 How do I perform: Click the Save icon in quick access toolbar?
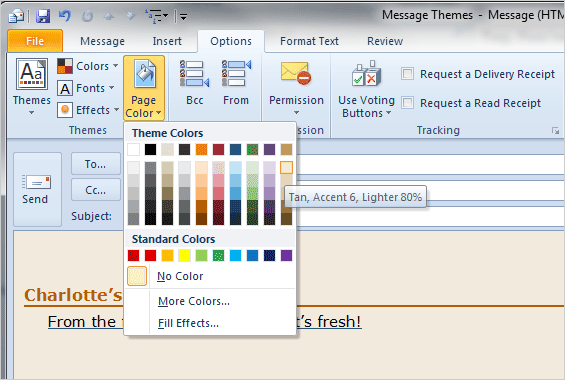[43, 16]
